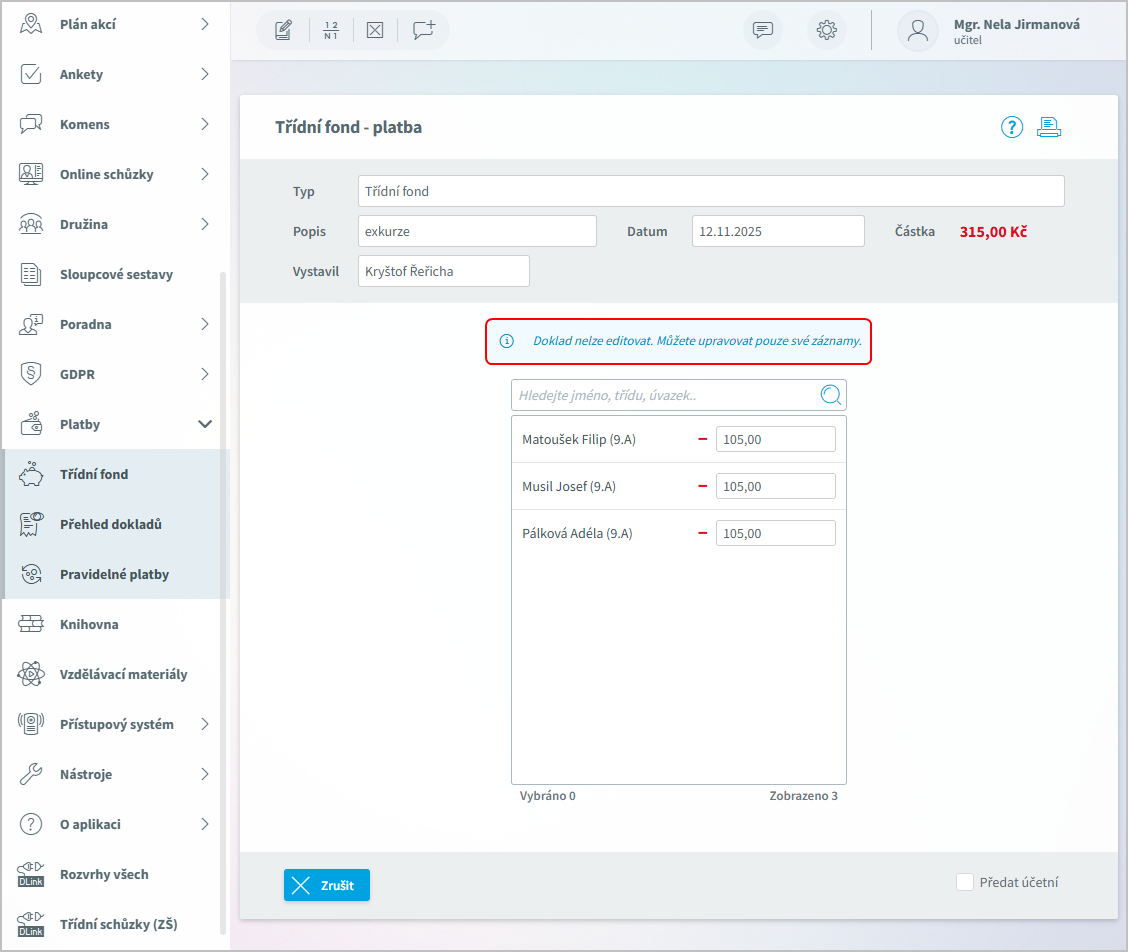Click the edit note icon in top toolbar
Screen dimensions: 1128x952
[x=283, y=30]
